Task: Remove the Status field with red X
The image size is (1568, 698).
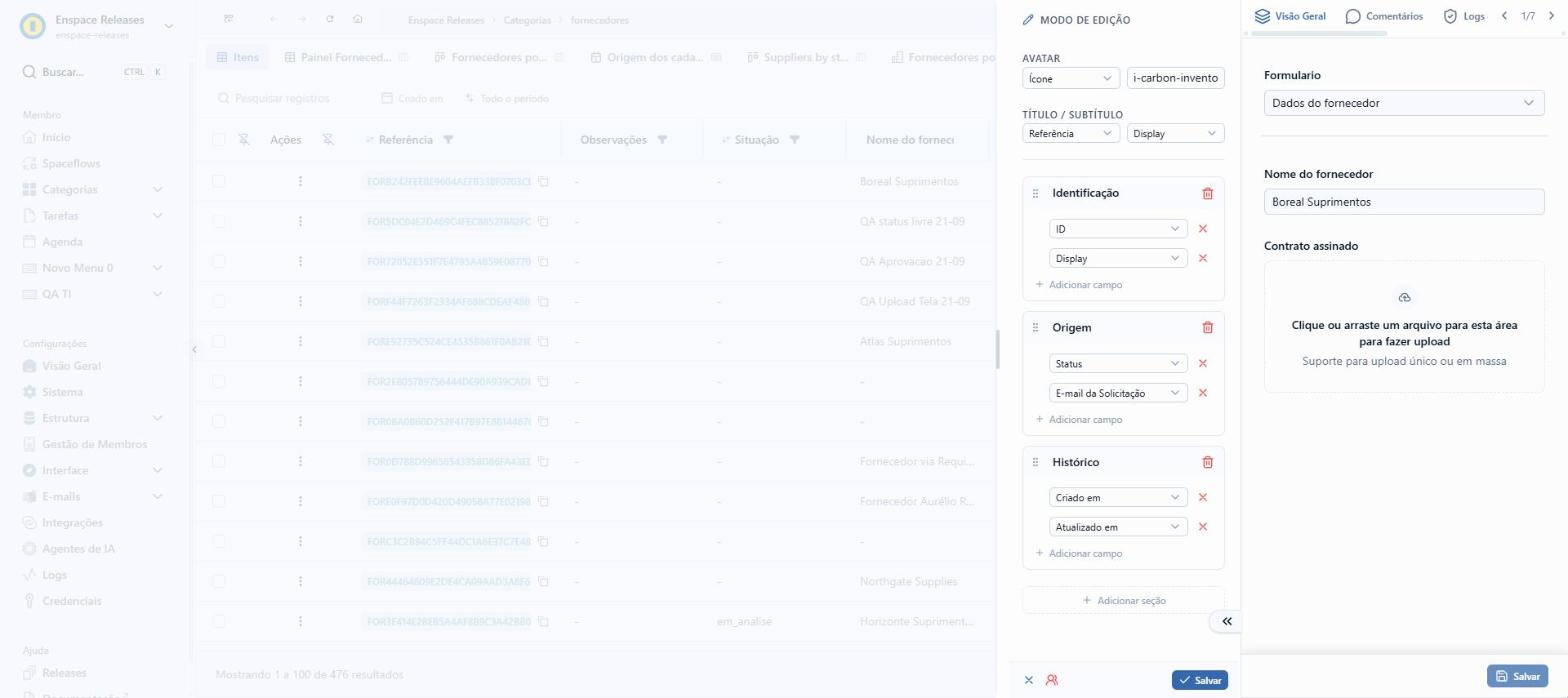Action: click(1203, 363)
